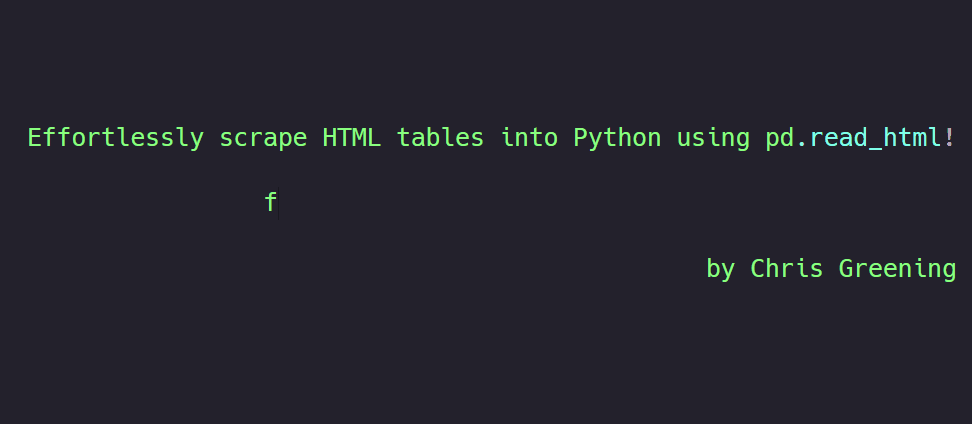Select the word "HTML" in the title line
972x424 pixels.
351,137
